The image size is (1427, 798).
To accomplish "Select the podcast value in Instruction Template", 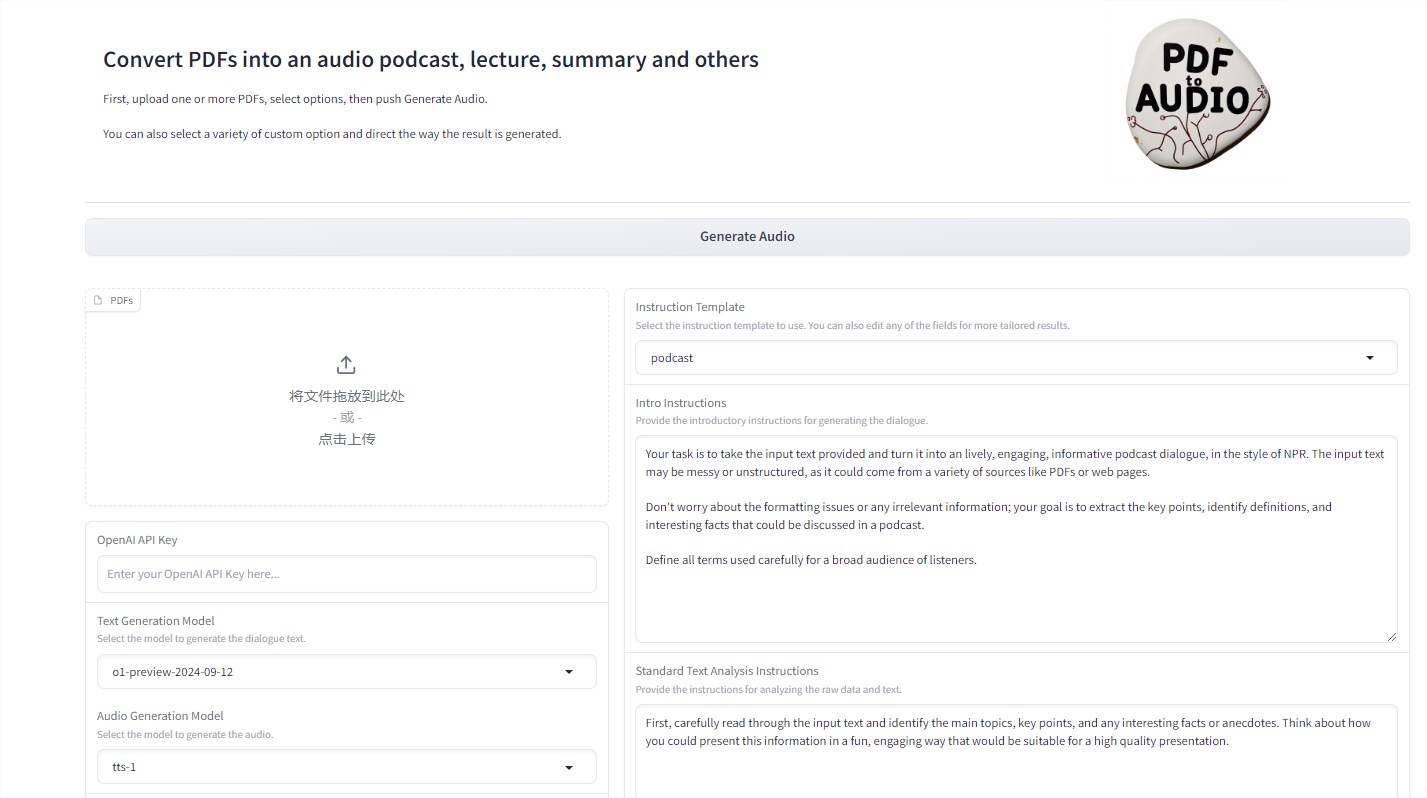I will [x=672, y=358].
